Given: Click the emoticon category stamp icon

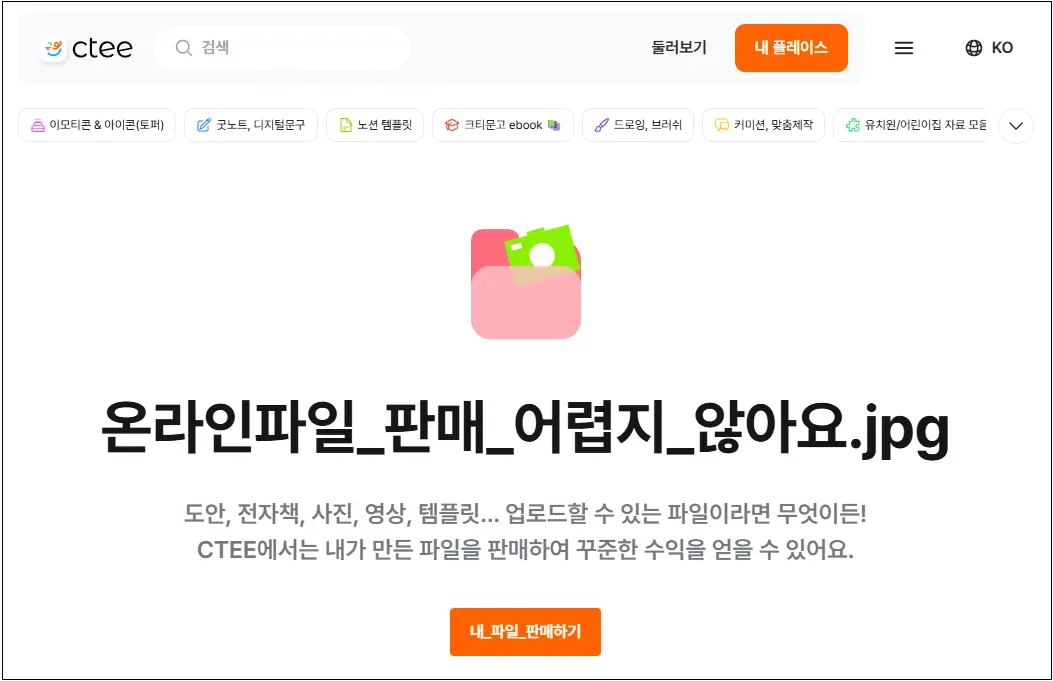Looking at the screenshot, I should pyautogui.click(x=38, y=125).
